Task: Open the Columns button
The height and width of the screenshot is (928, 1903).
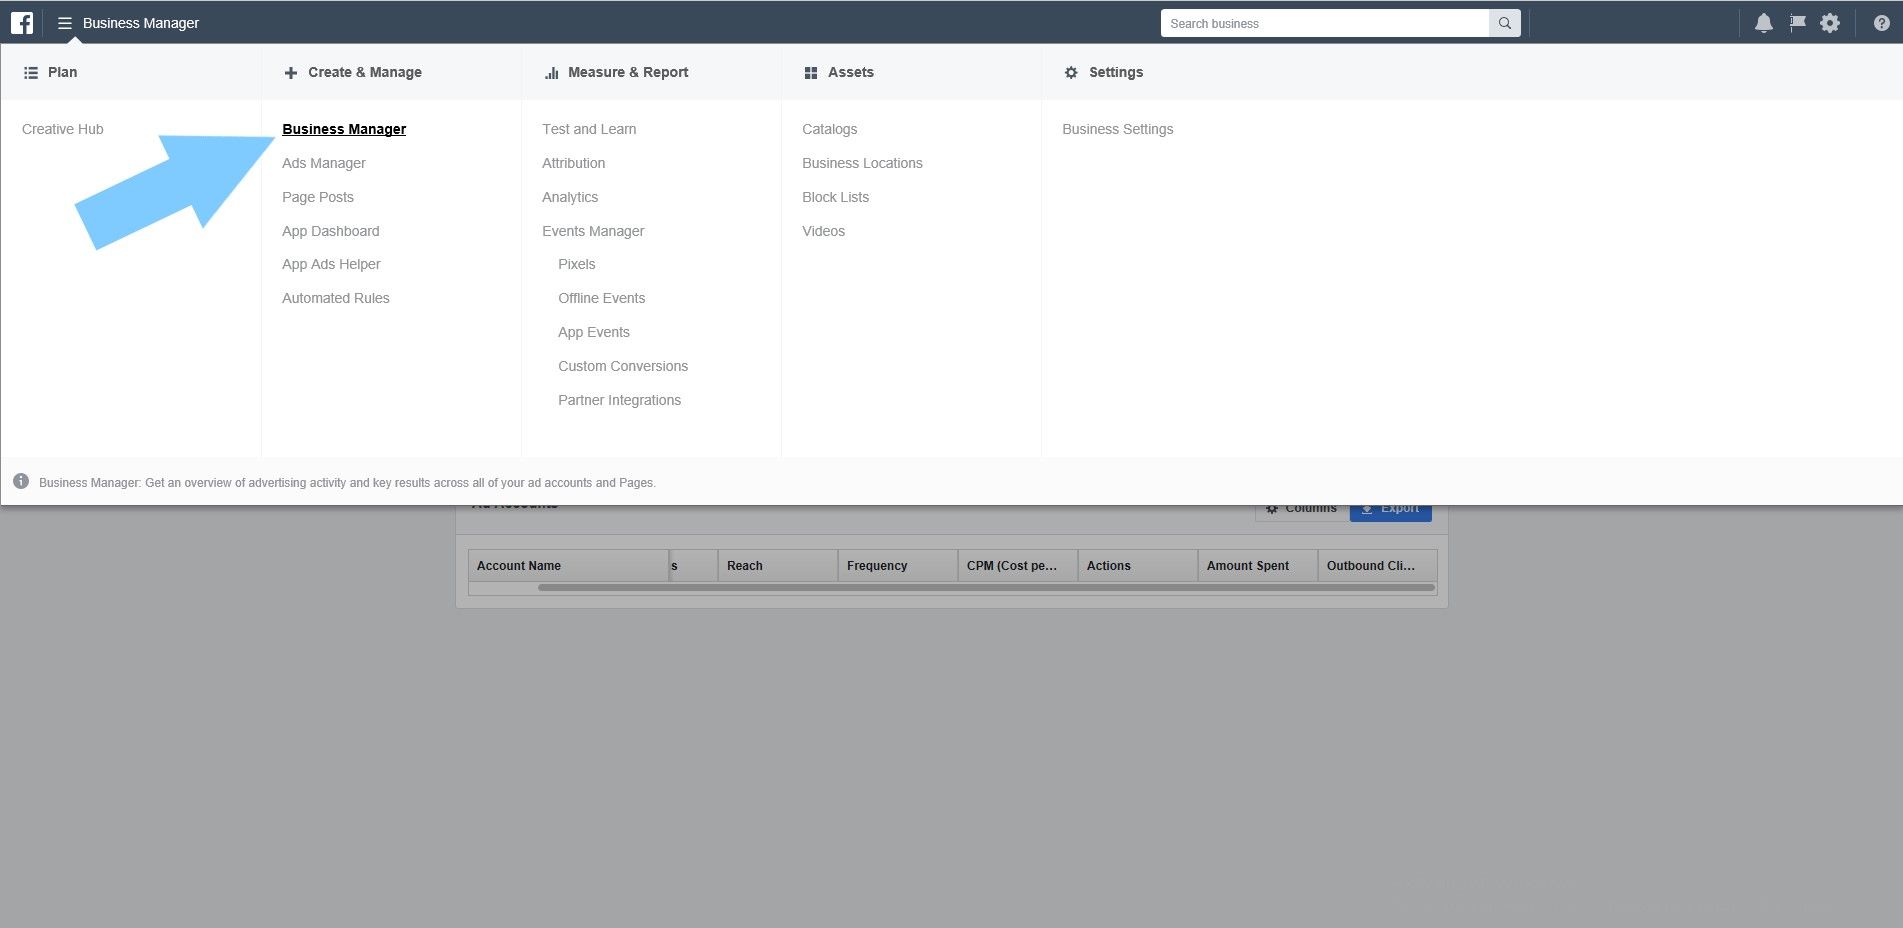Action: click(x=1302, y=511)
